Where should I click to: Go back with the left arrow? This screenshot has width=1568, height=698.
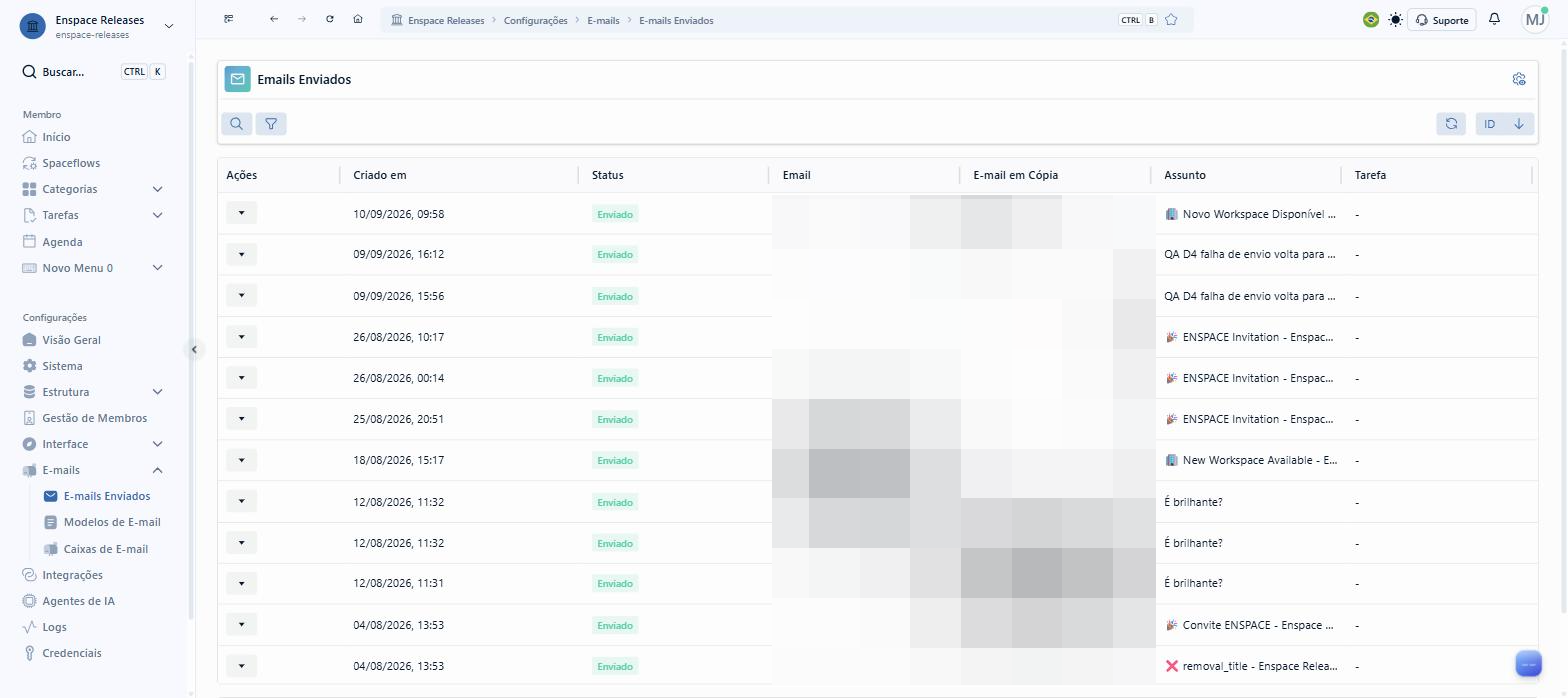274,19
